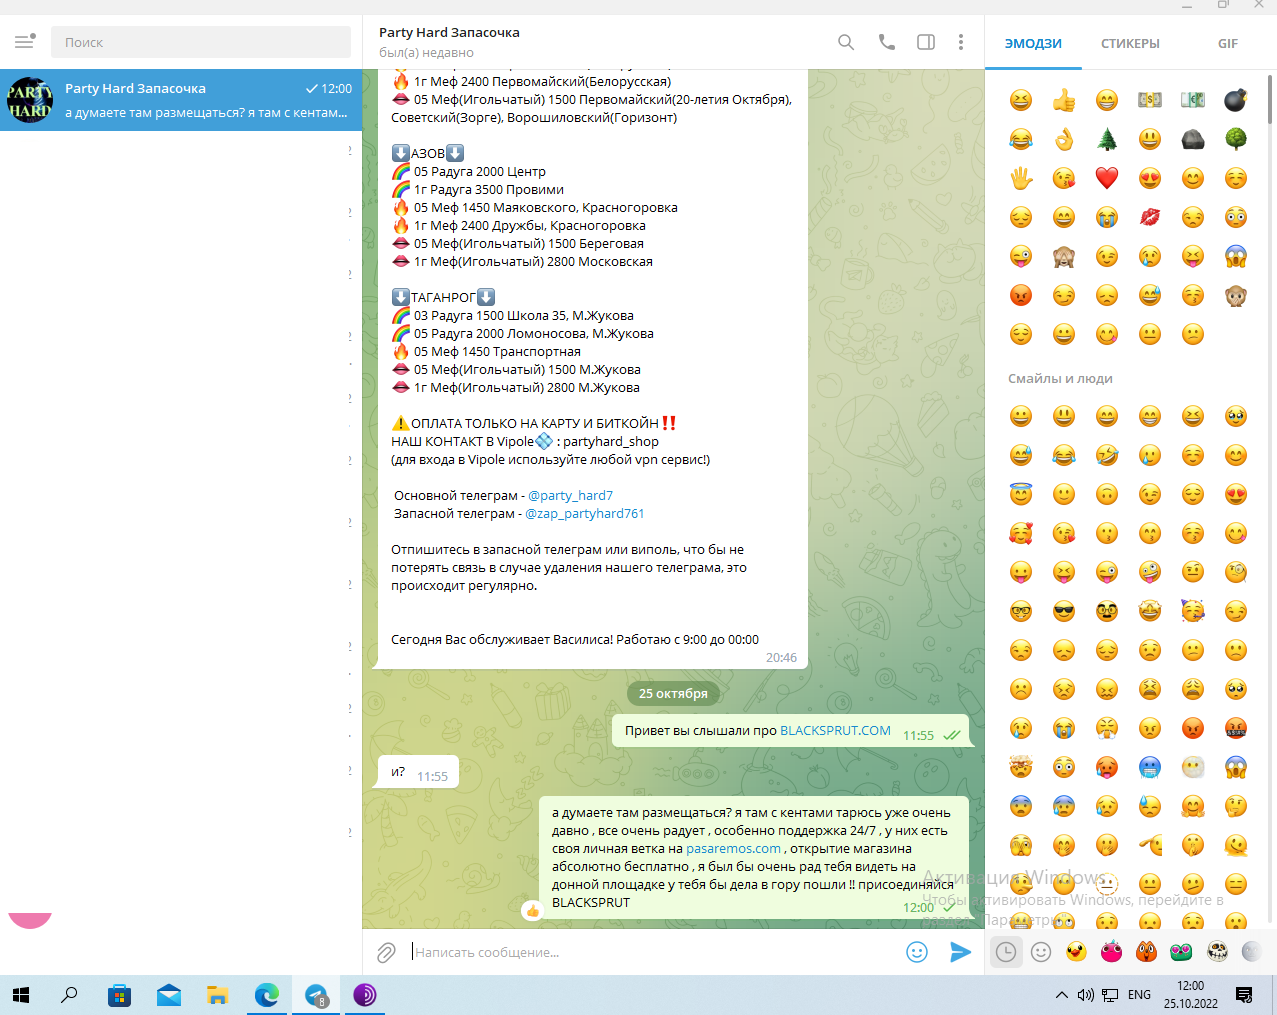Screen dimensions: 1277x1015
Task: Toggle the chat info side panel icon
Action: click(x=926, y=42)
